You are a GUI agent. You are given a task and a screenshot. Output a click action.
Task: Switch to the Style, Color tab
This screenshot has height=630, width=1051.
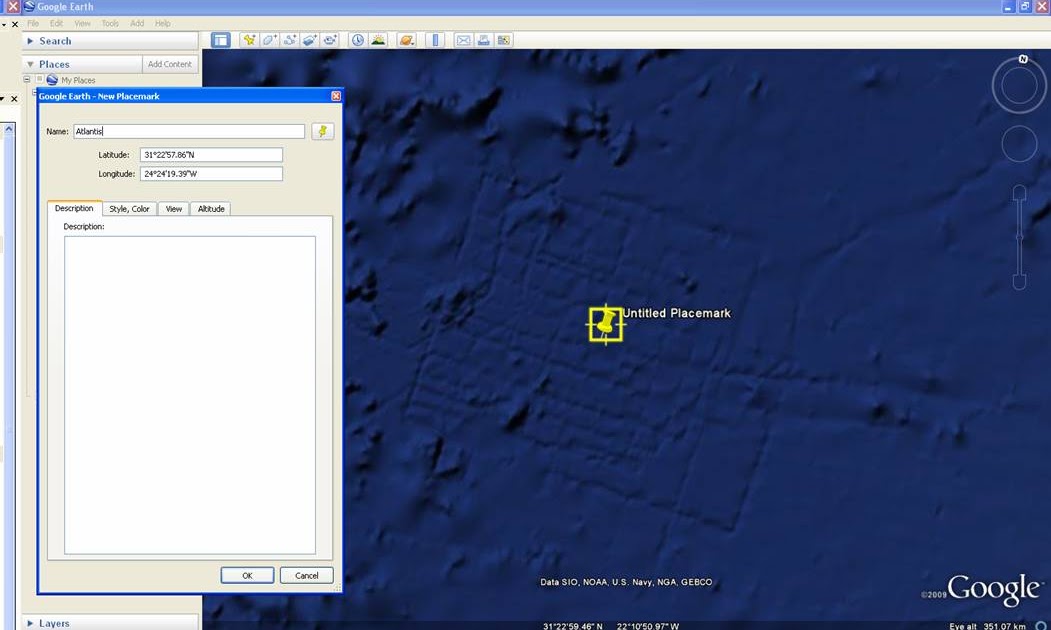pyautogui.click(x=129, y=209)
